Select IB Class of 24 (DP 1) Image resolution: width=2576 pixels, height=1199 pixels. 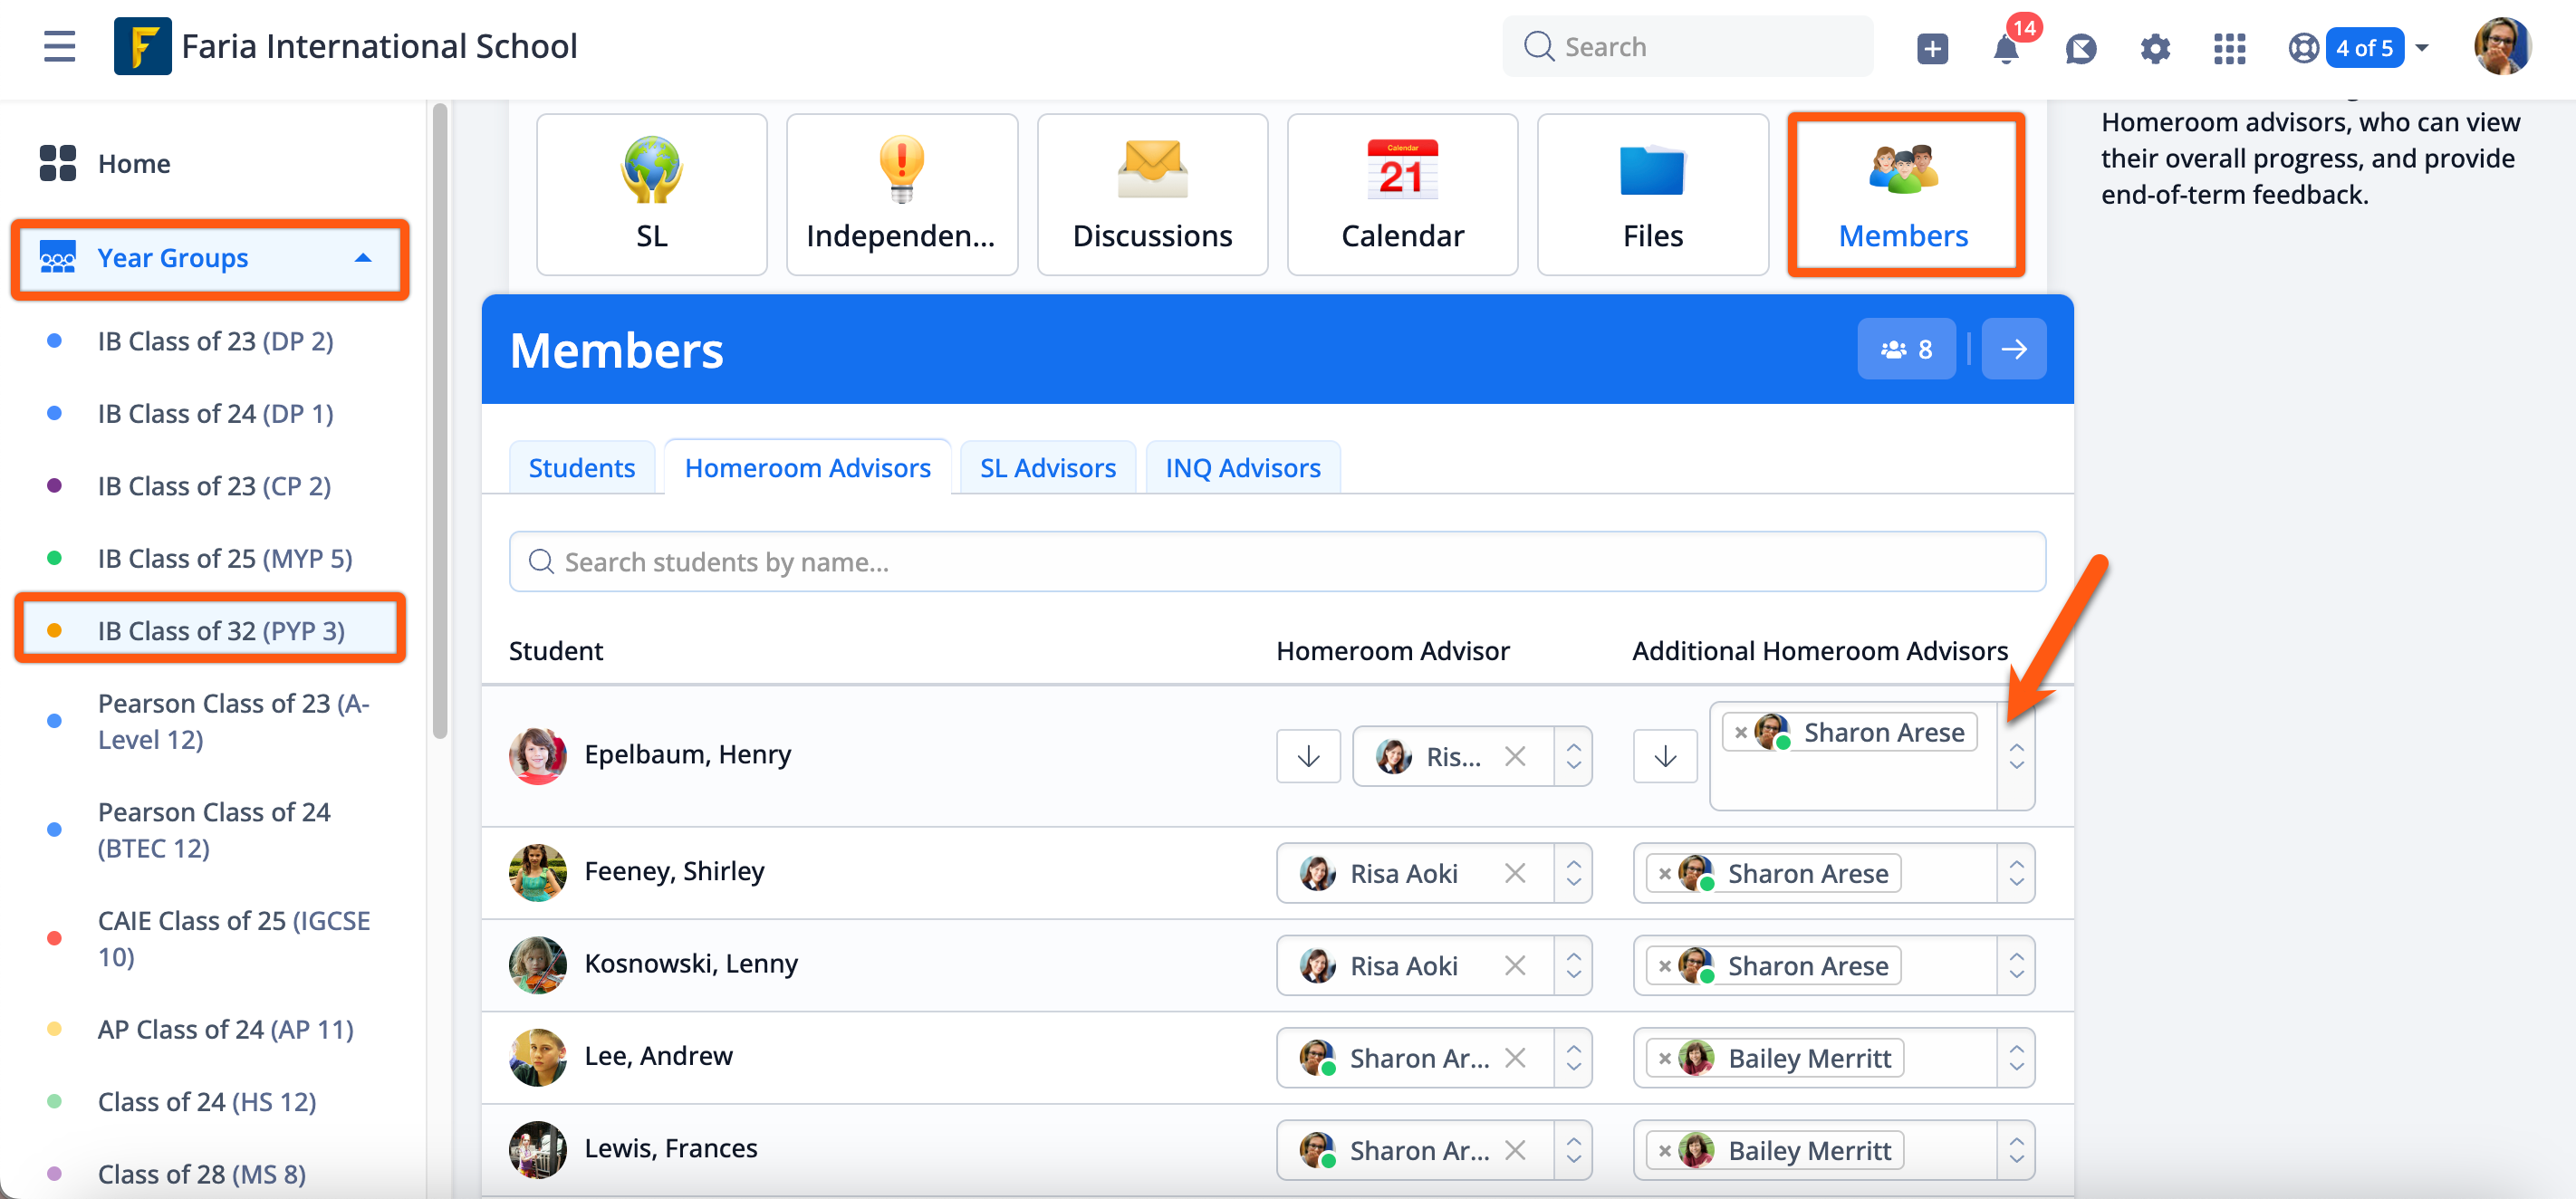point(215,413)
